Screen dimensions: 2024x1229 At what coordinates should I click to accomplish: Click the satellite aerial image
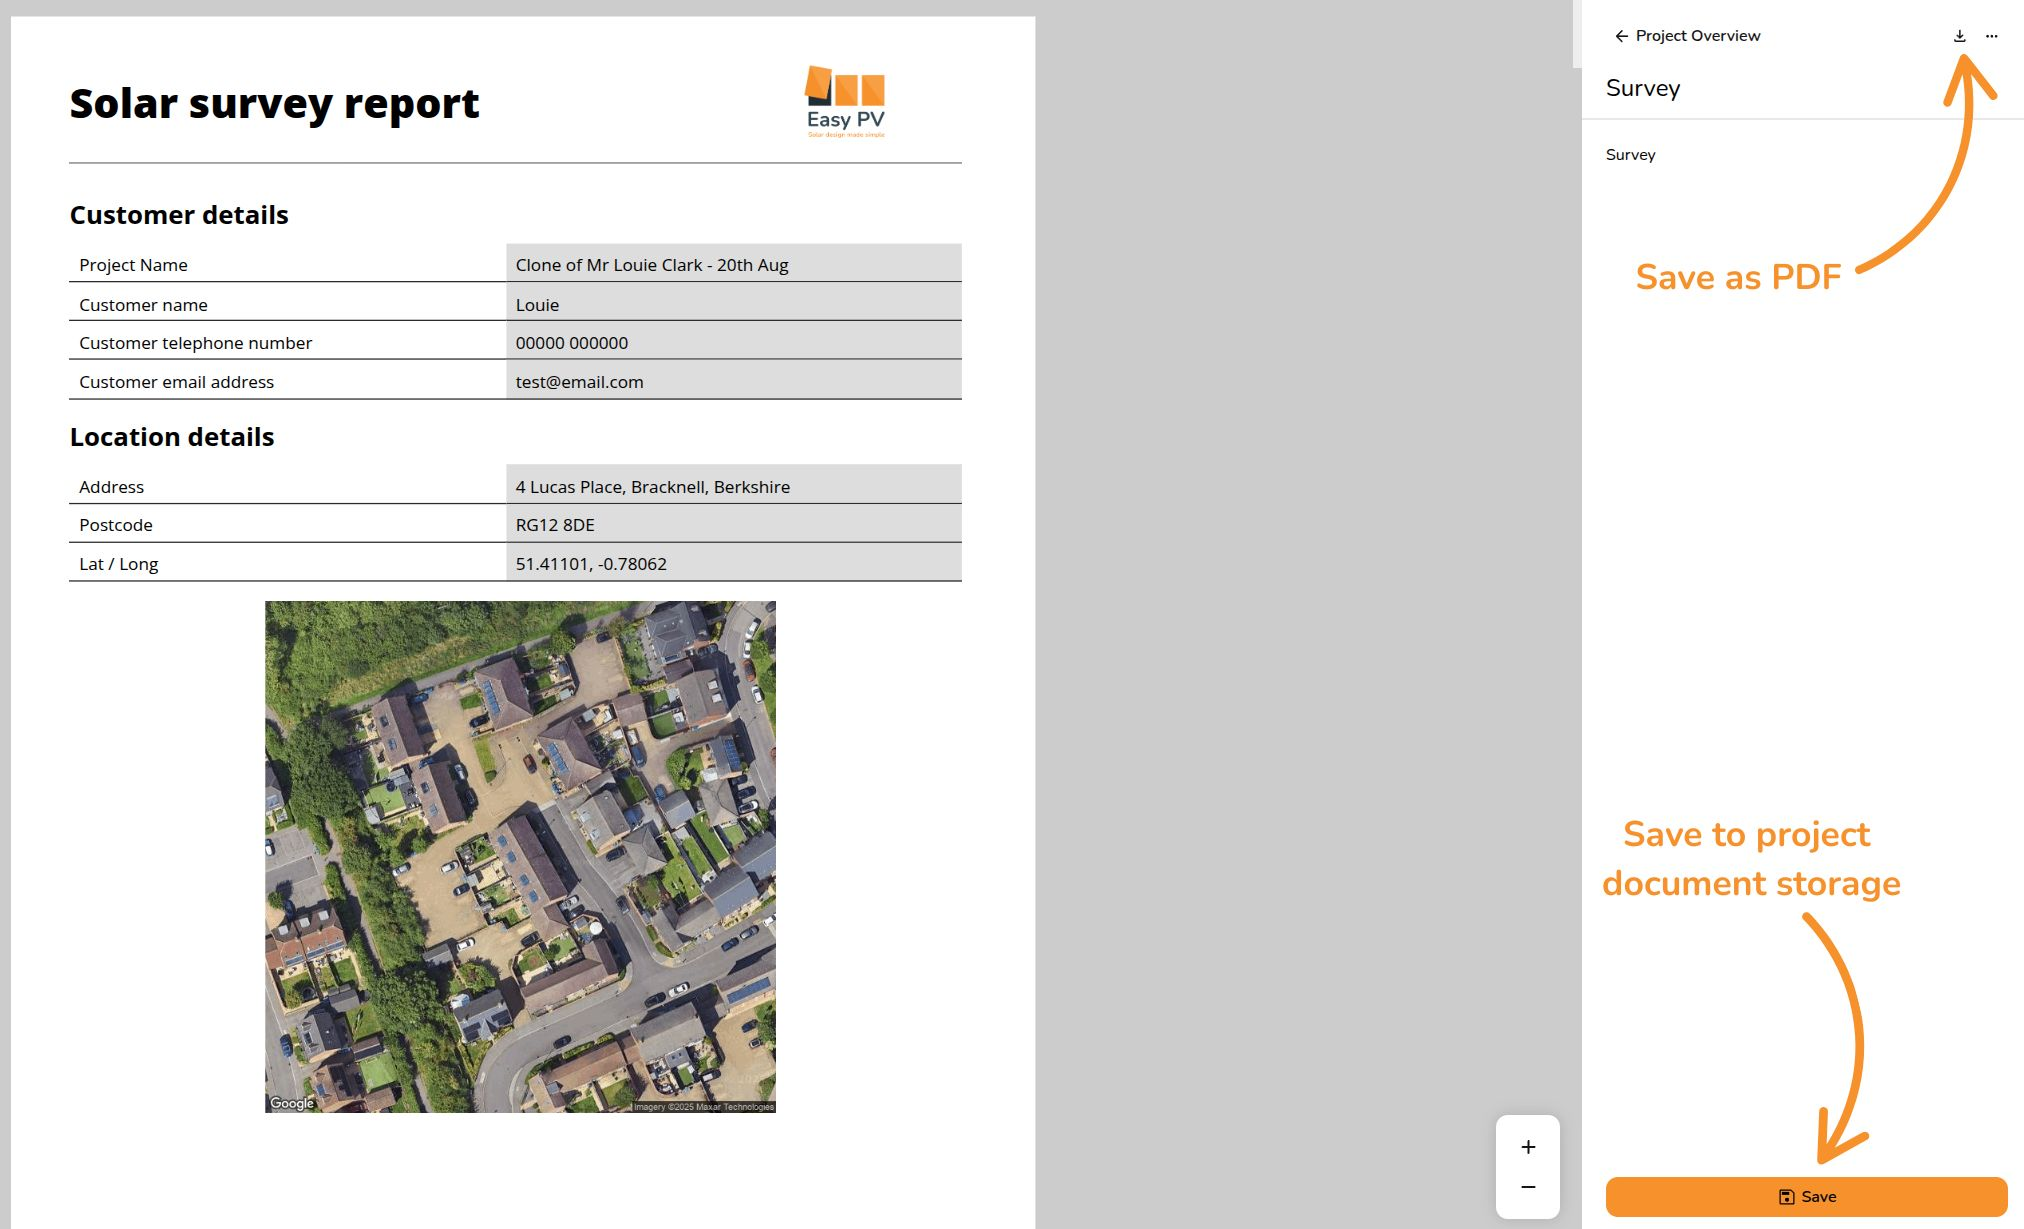[x=520, y=856]
